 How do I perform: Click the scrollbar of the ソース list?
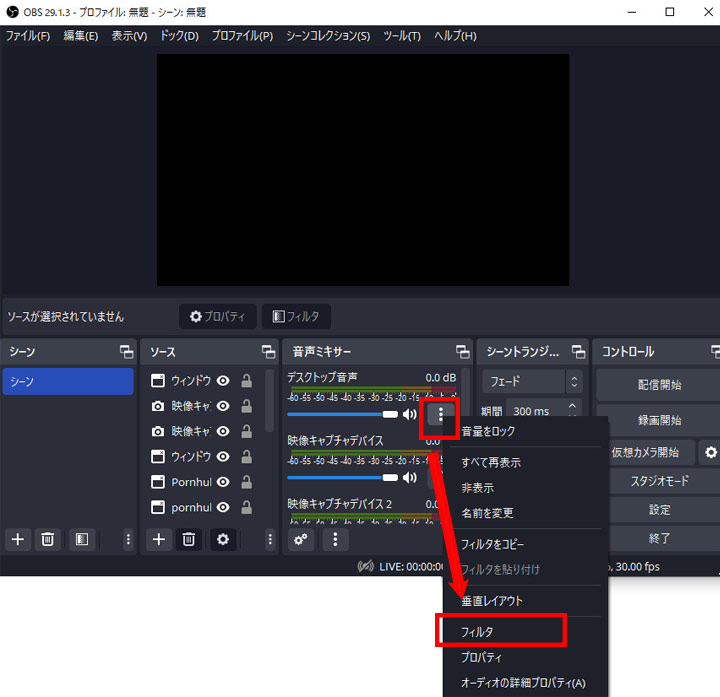(270, 401)
